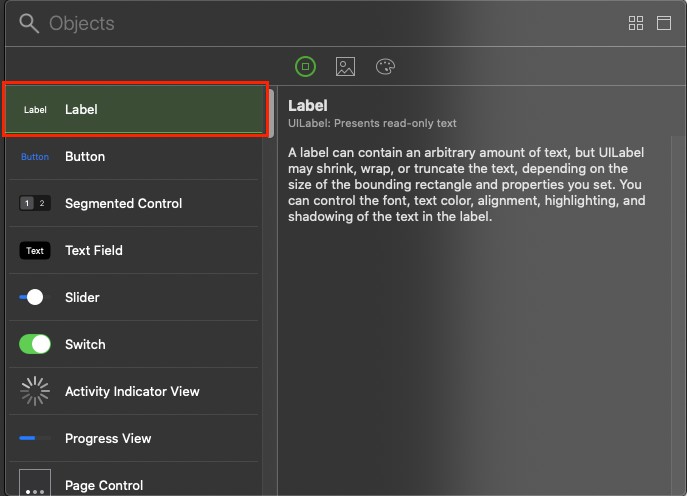The image size is (687, 496).
Task: Open the Image library tab icon
Action: [345, 67]
